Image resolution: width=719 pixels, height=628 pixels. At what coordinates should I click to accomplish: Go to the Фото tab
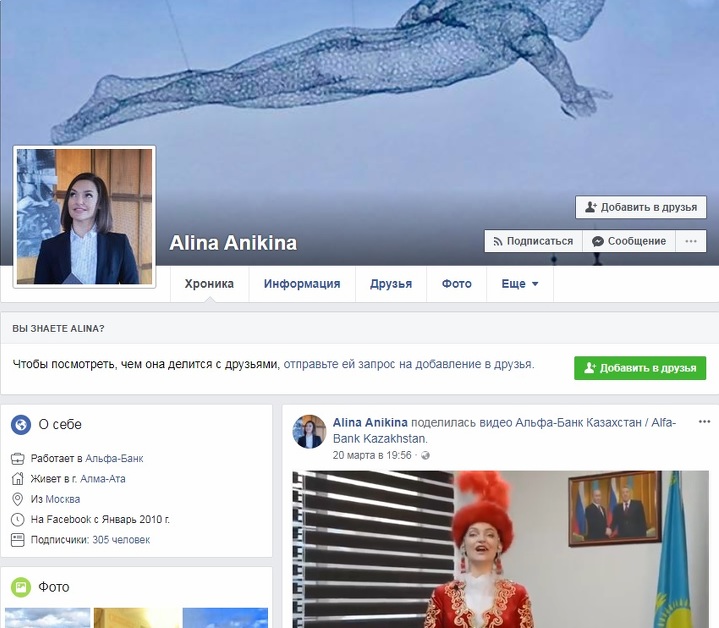(x=457, y=284)
